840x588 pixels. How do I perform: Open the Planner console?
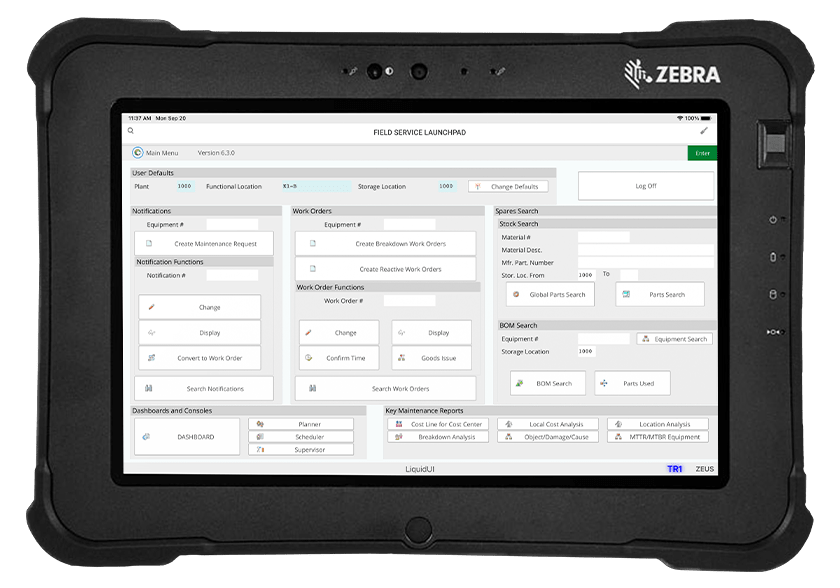click(301, 424)
